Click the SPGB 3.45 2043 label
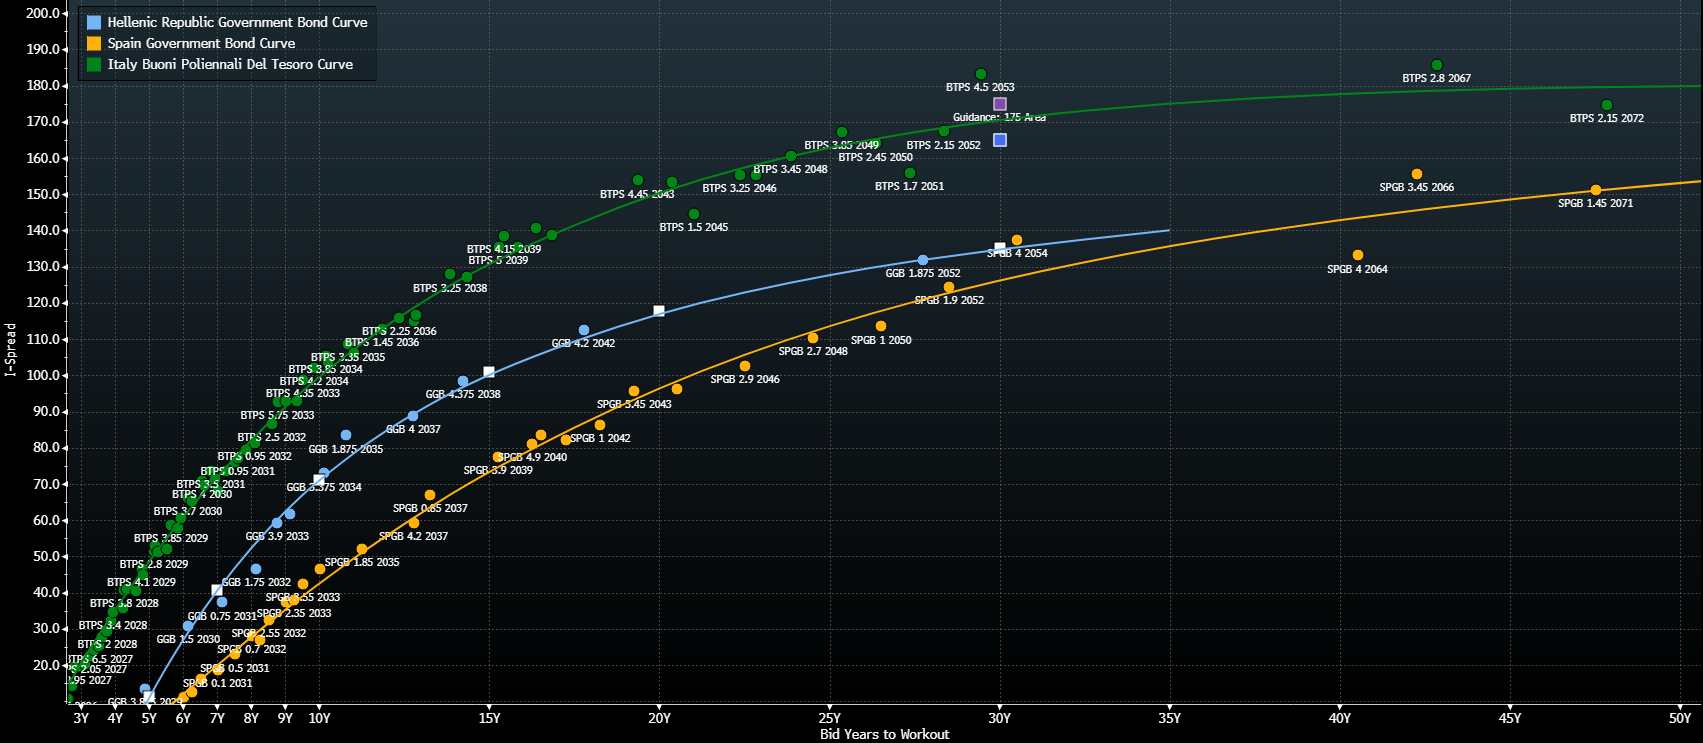The image size is (1703, 743). coord(634,404)
